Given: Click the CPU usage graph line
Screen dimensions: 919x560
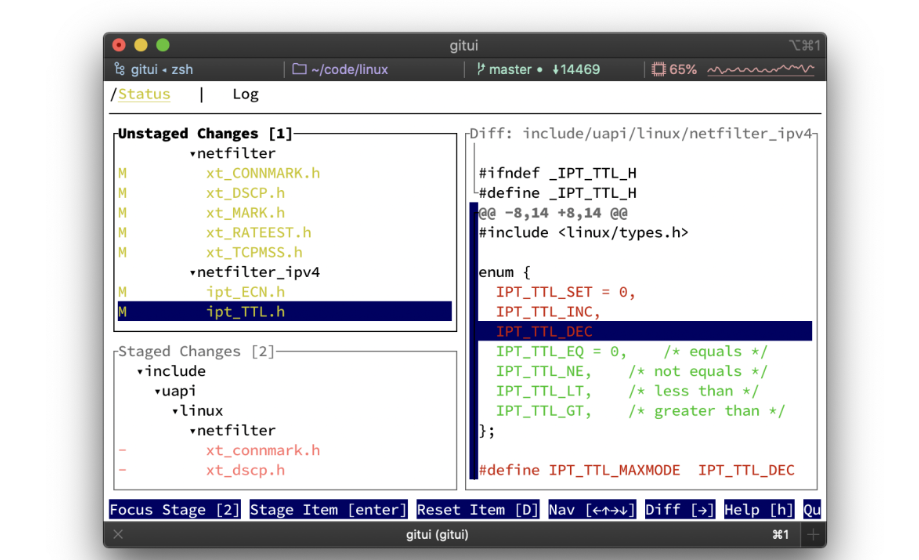Looking at the screenshot, I should tap(761, 70).
